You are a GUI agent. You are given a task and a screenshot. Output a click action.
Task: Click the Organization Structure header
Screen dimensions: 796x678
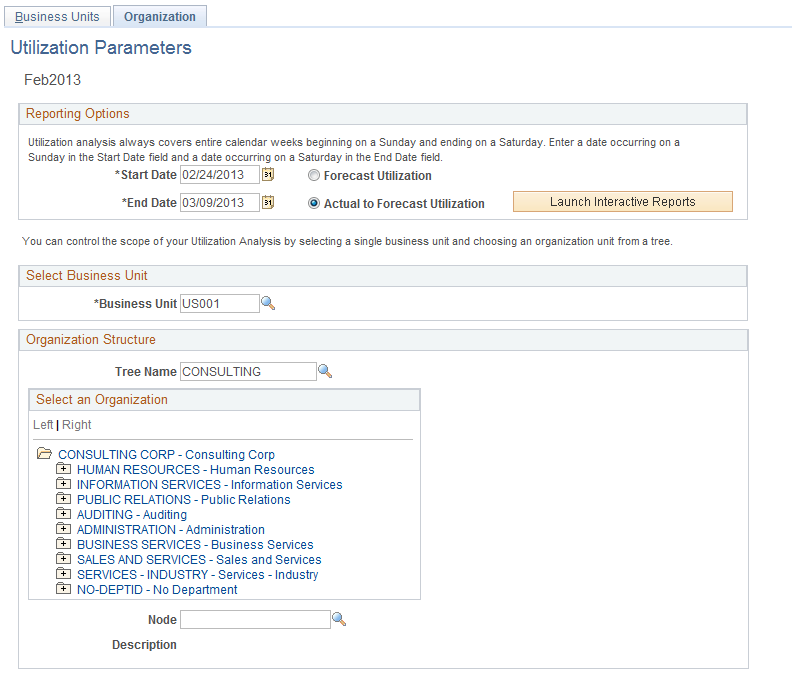click(383, 340)
